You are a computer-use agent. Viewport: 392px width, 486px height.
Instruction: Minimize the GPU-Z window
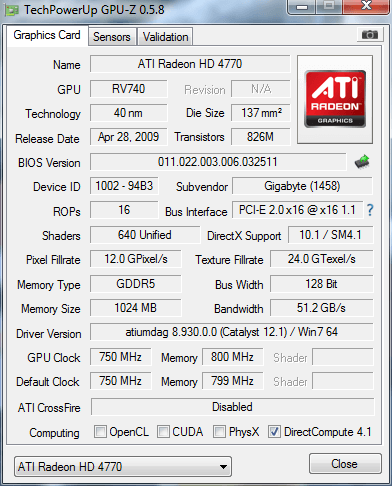302,6
